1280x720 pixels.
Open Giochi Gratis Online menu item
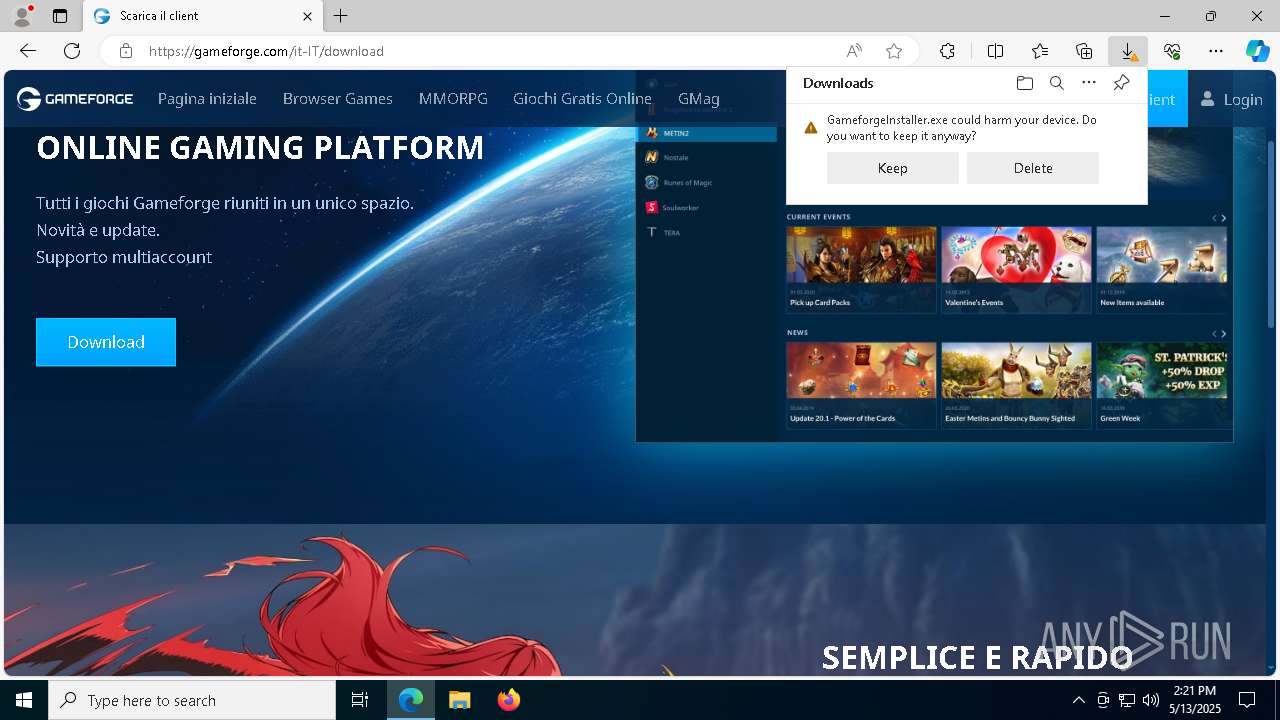point(582,99)
